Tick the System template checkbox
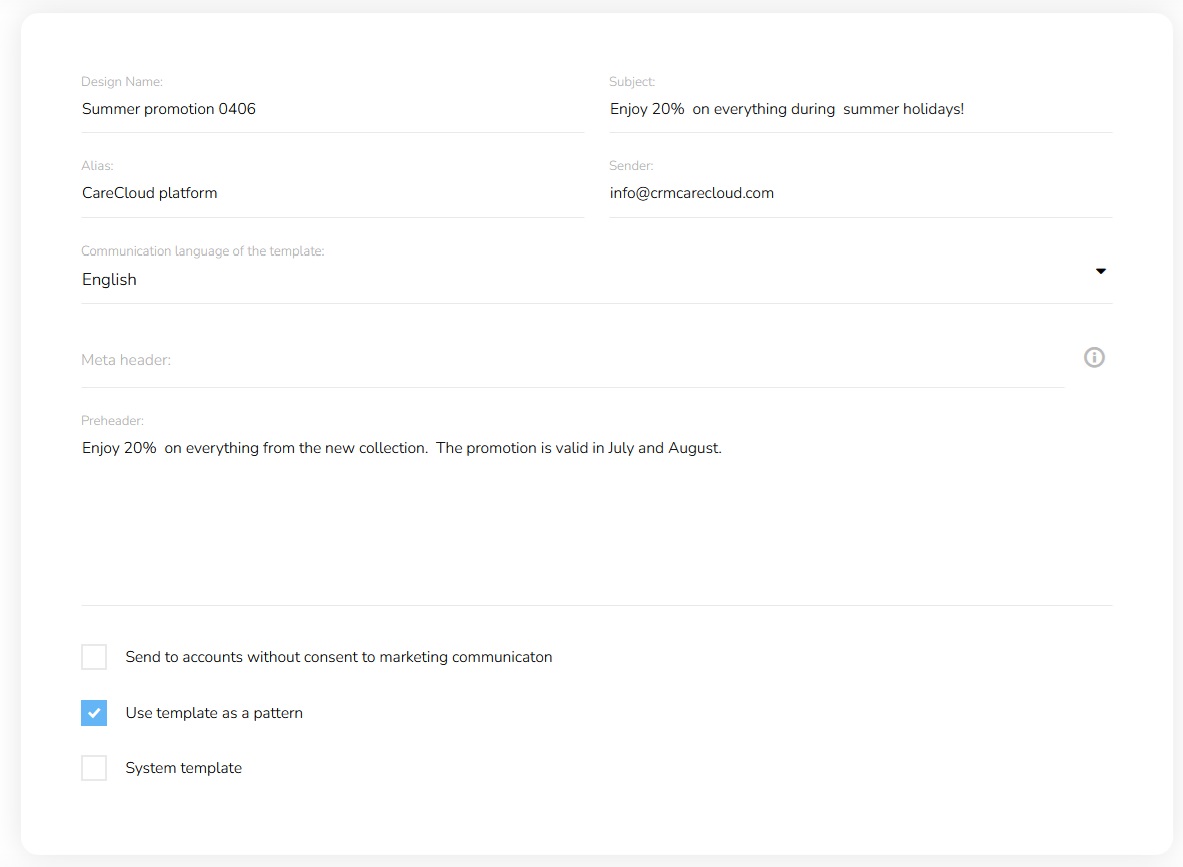Viewport: 1183px width, 867px height. click(94, 768)
